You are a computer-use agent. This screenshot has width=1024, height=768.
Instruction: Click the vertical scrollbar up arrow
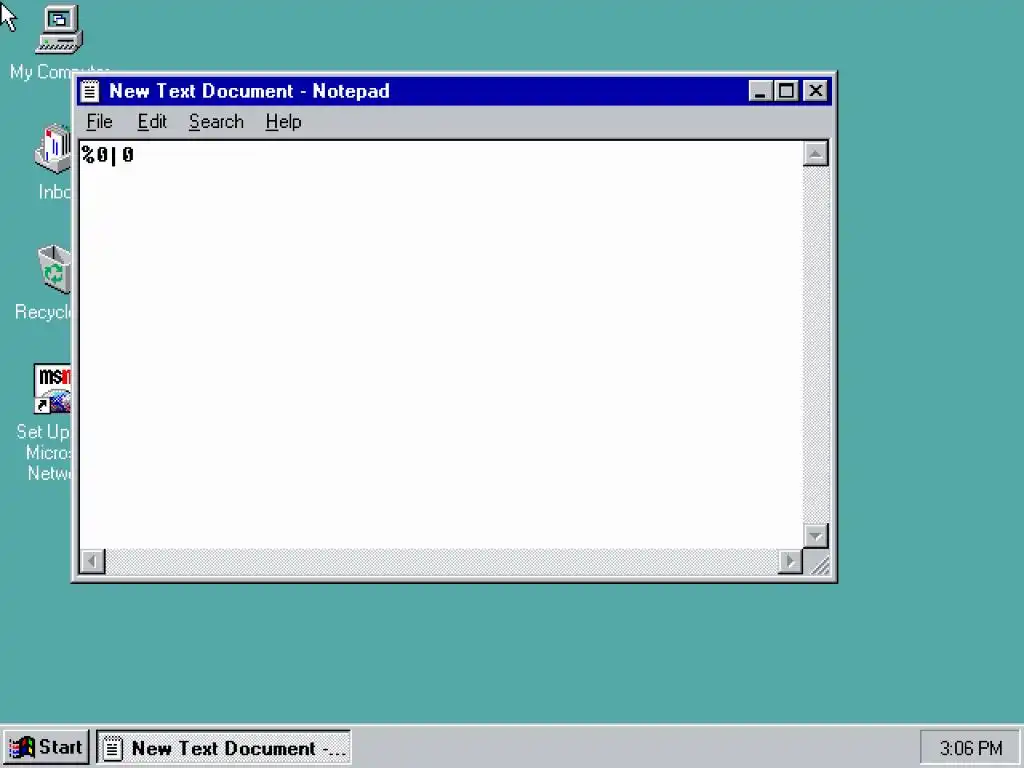815,154
